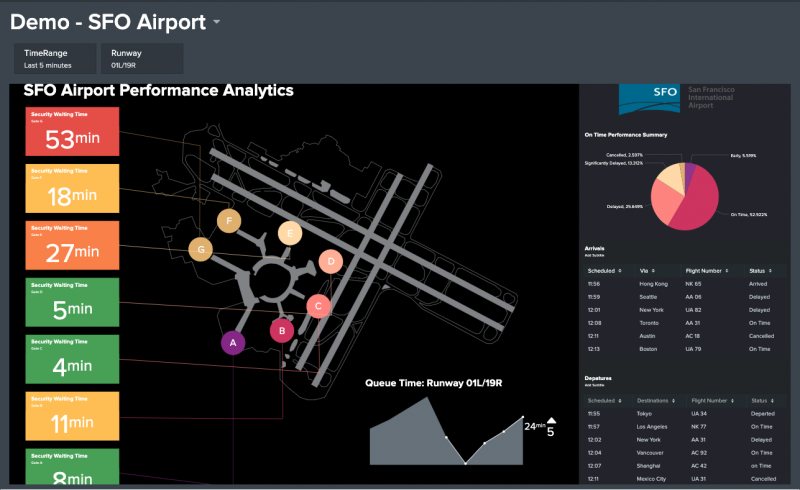This screenshot has width=800, height=490.
Task: Sort Departures table by Destinations column
Action: (656, 401)
